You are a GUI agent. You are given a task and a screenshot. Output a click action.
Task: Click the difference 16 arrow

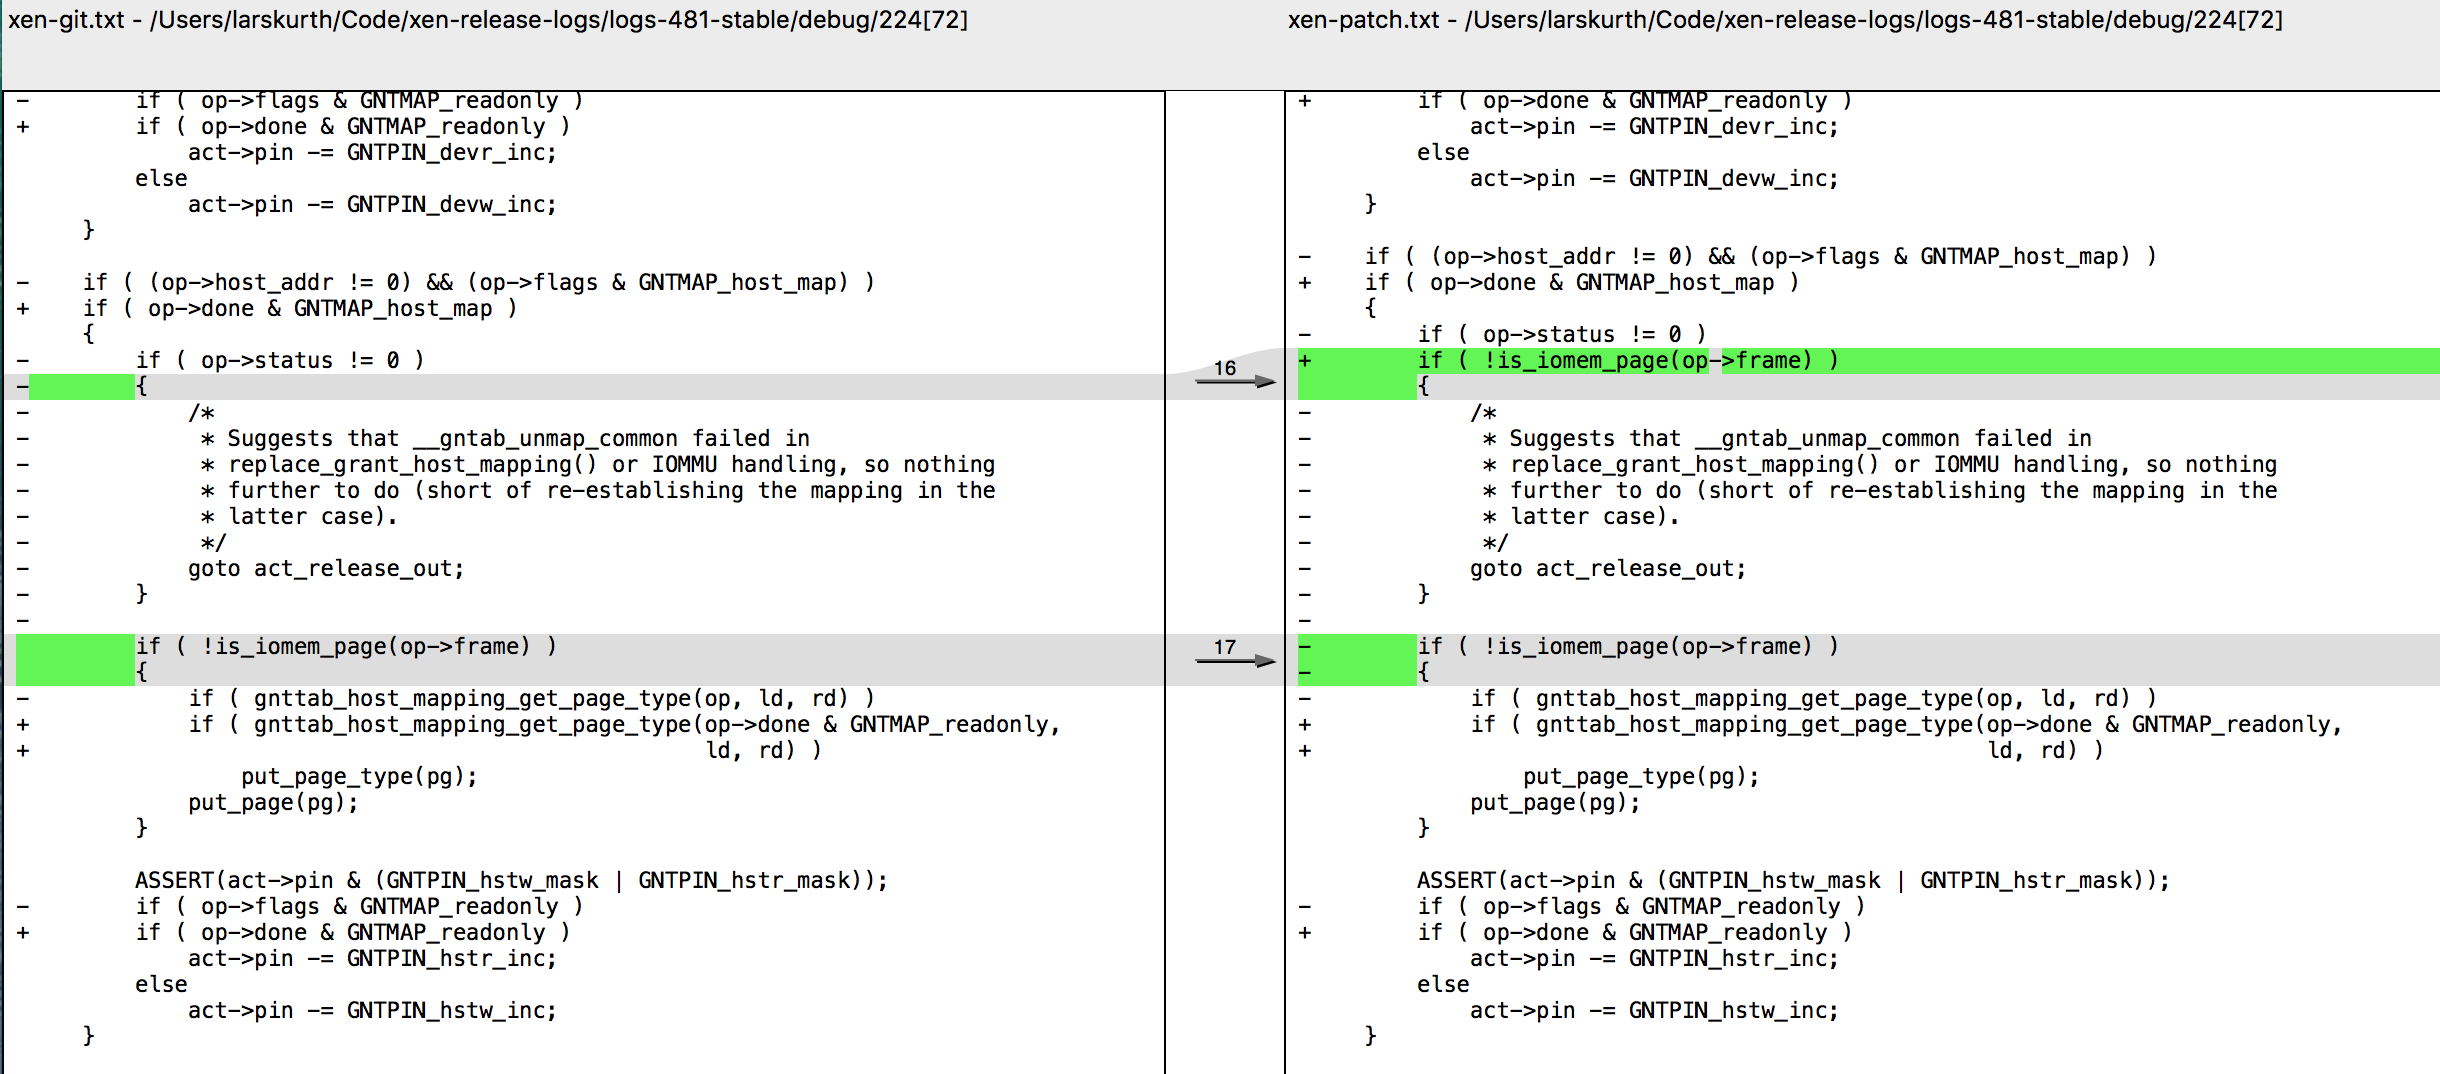point(1236,381)
